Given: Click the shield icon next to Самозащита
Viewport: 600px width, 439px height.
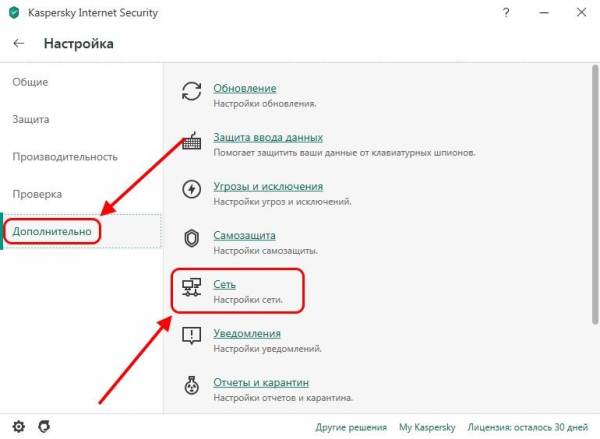Looking at the screenshot, I should [x=191, y=238].
